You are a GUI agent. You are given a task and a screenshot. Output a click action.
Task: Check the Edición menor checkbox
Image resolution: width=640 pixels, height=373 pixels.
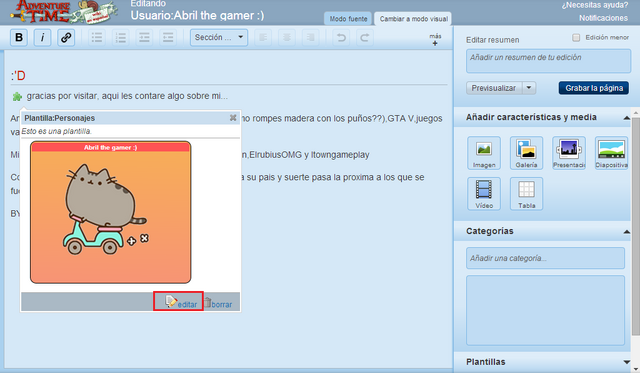click(576, 38)
